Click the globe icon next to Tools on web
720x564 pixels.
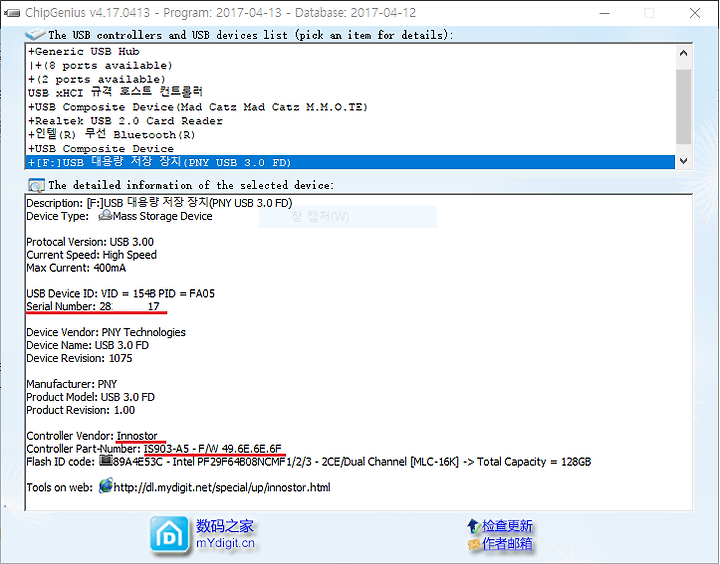(x=106, y=485)
